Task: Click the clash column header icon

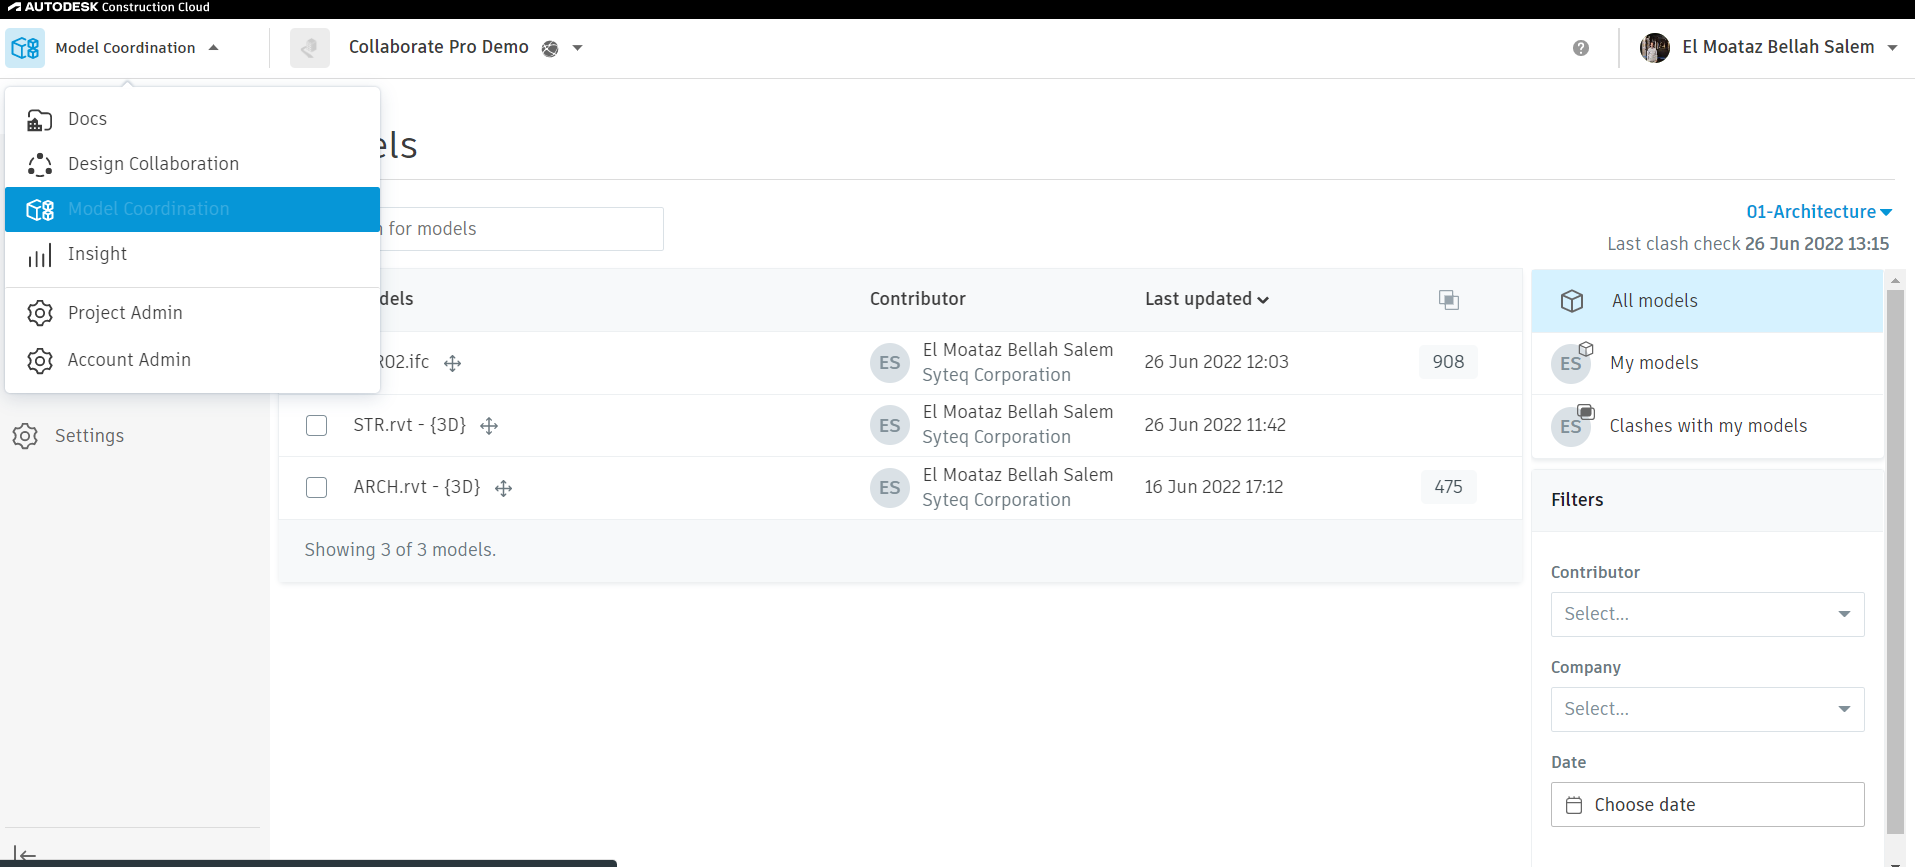Action: click(1449, 300)
